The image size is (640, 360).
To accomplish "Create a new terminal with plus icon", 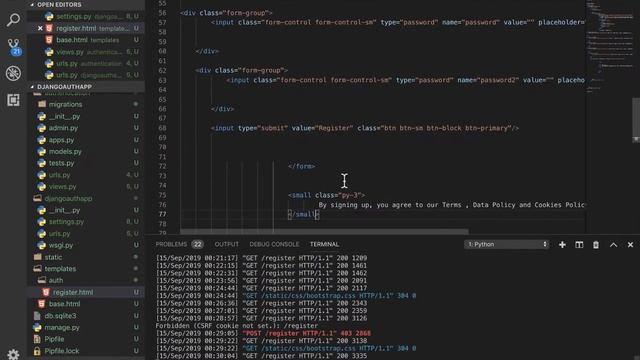I will (562, 244).
